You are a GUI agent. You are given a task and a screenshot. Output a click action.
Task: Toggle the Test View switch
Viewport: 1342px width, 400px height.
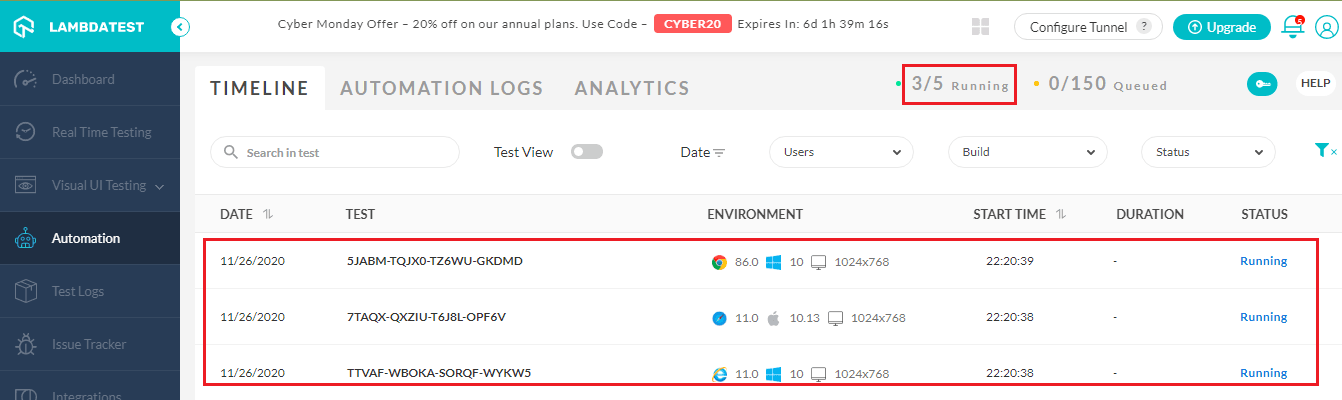[587, 152]
